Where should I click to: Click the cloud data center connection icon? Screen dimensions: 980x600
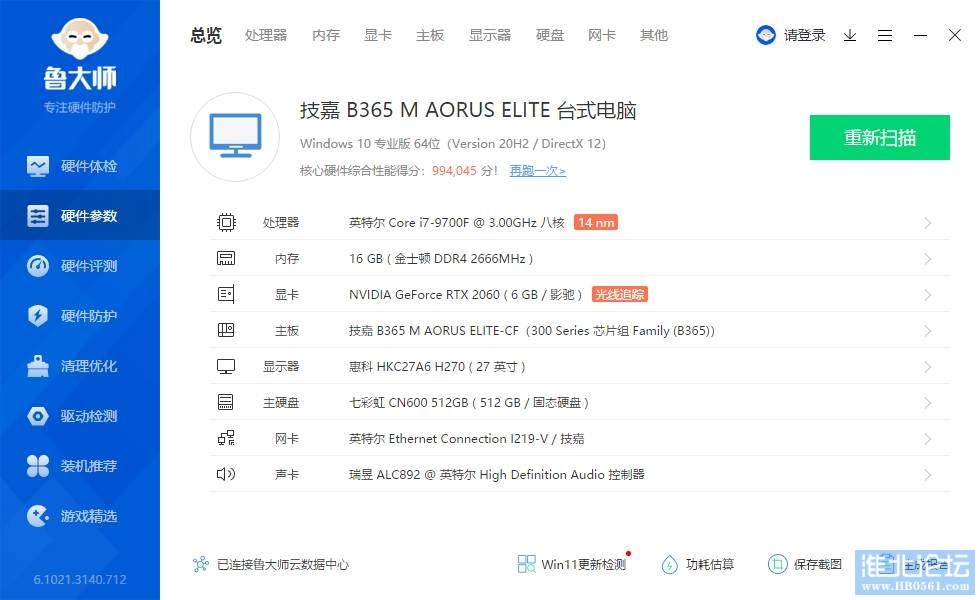(201, 564)
